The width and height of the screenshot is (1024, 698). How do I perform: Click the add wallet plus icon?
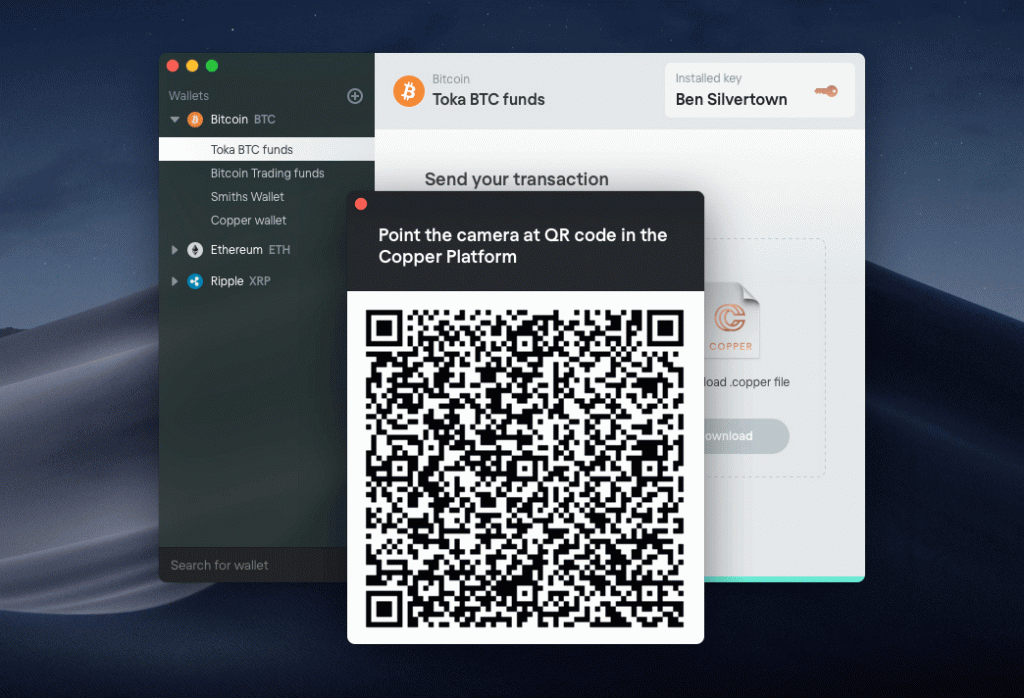pos(355,96)
